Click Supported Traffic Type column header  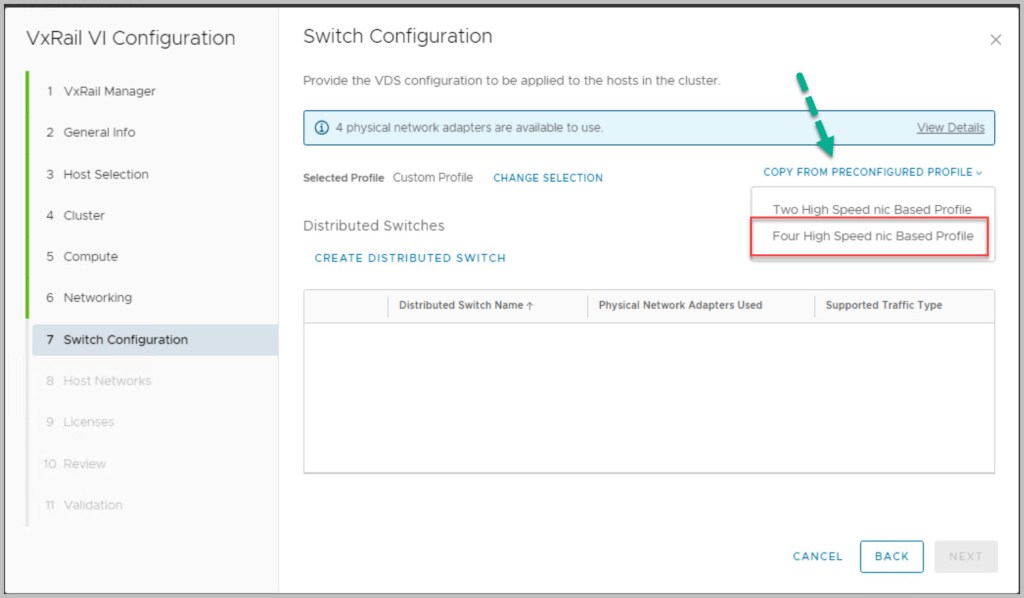pyautogui.click(x=883, y=306)
